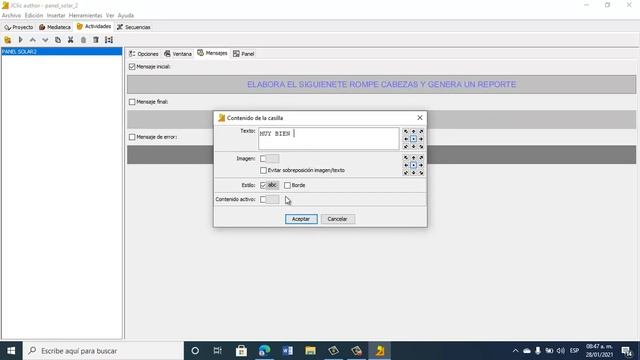The height and width of the screenshot is (360, 640).
Task: Align image to middle-right in Imagen grid
Action: [x=421, y=165]
